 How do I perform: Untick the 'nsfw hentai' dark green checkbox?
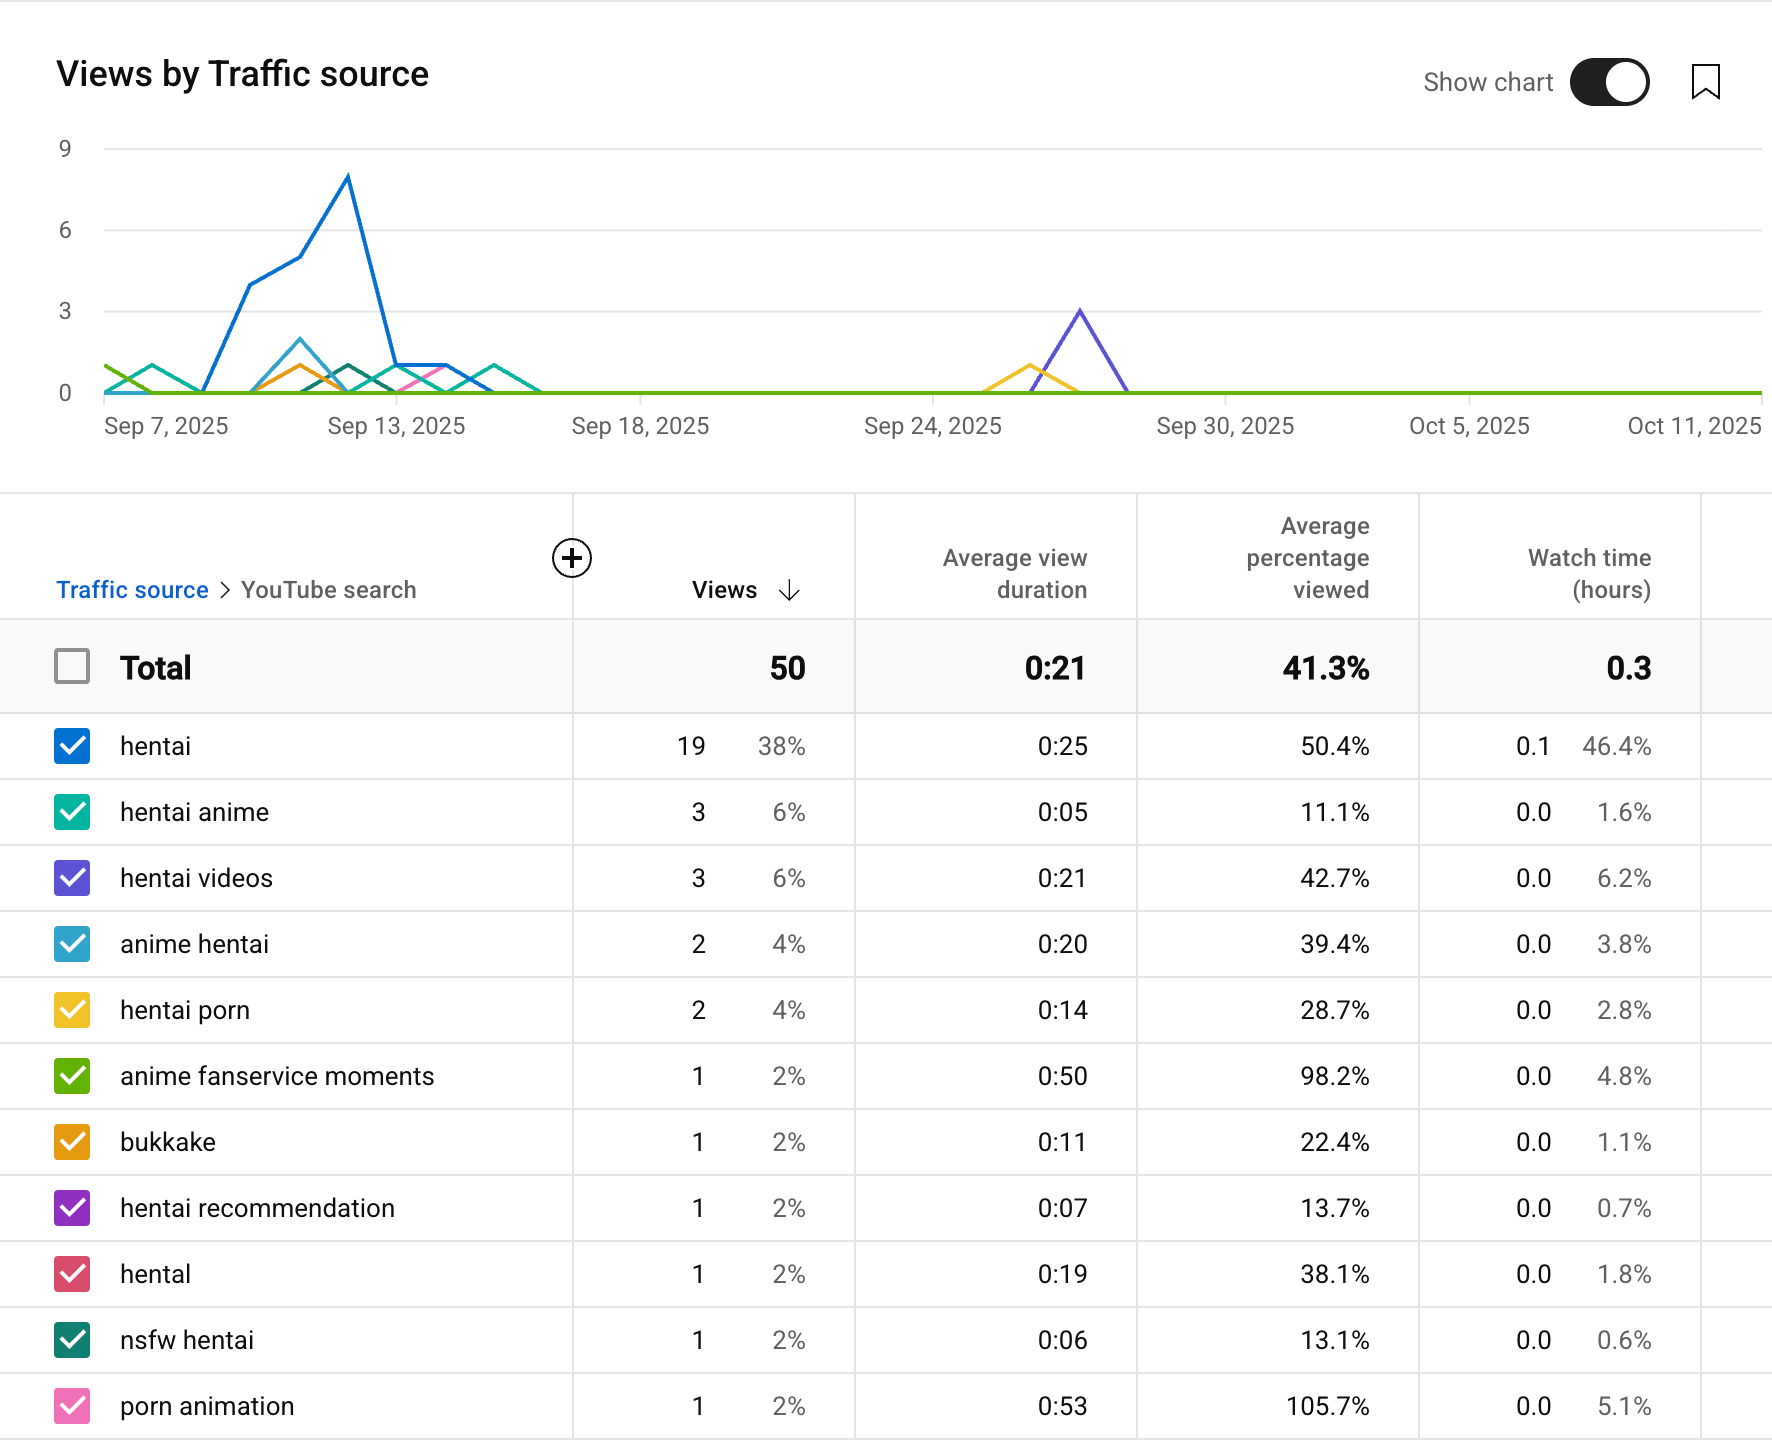72,1340
